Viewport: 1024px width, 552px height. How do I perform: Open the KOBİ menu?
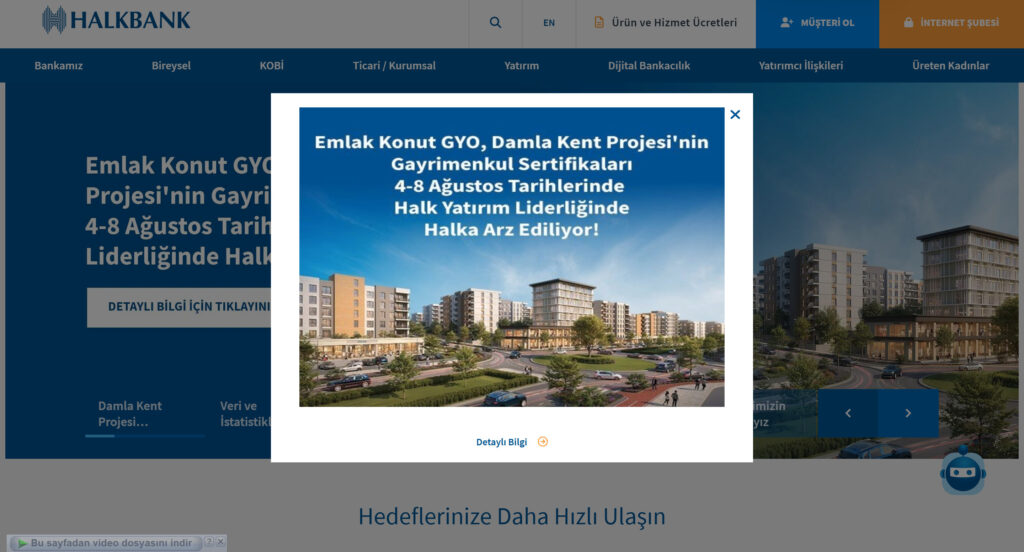[x=272, y=65]
